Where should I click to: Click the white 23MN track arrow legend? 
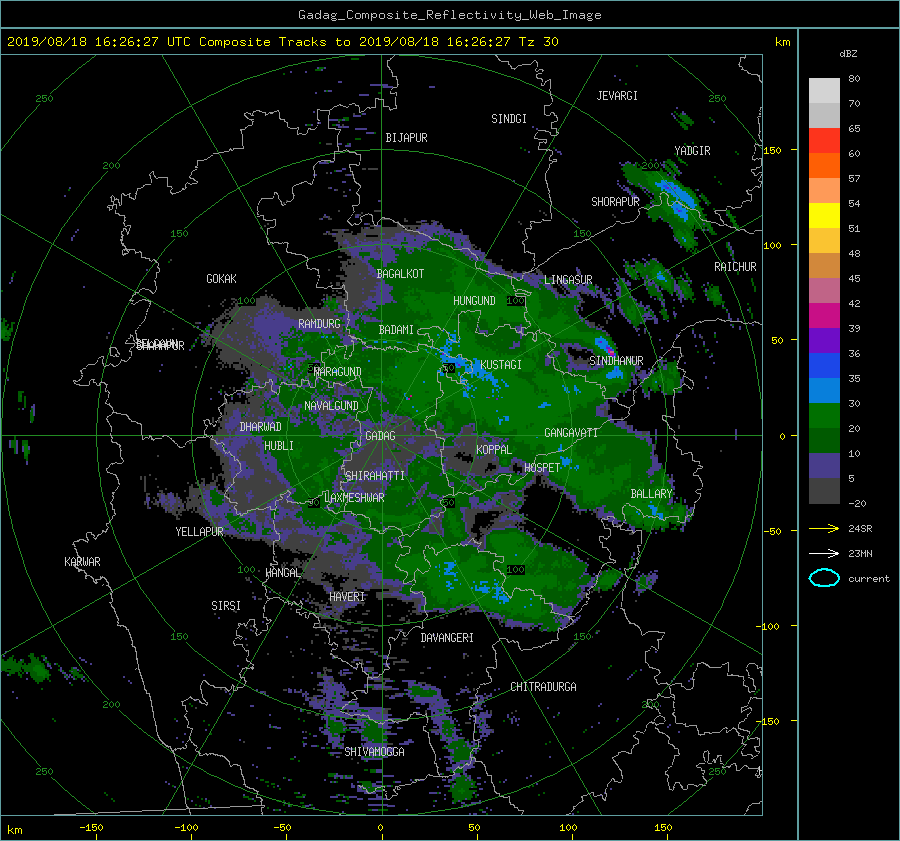[x=824, y=553]
